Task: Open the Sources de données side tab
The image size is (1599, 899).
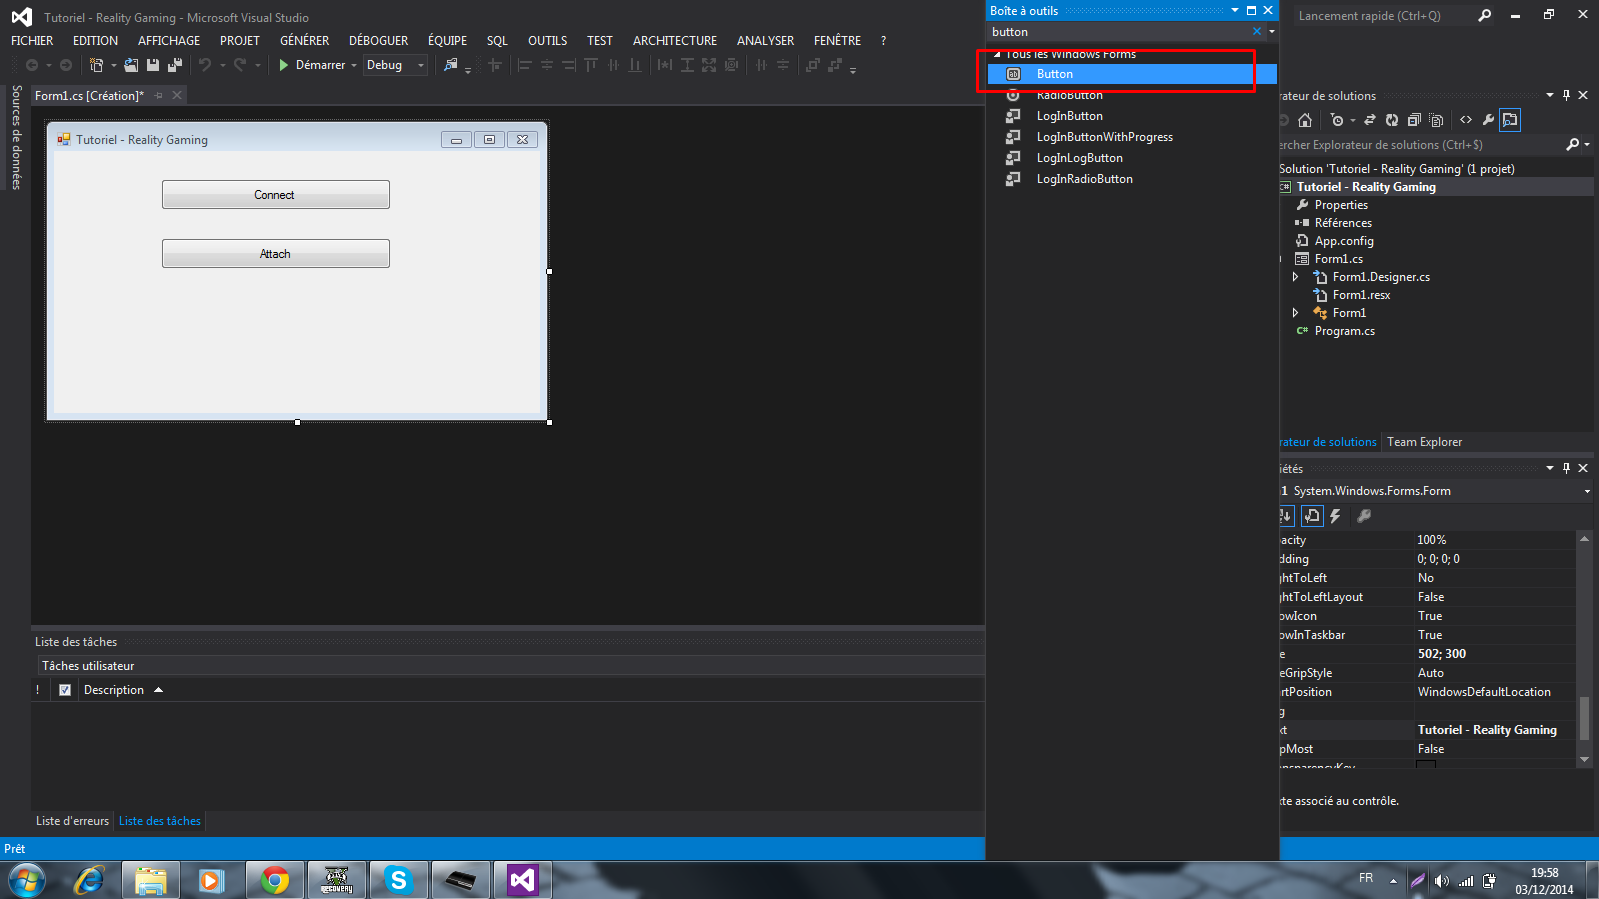Action: coord(16,137)
